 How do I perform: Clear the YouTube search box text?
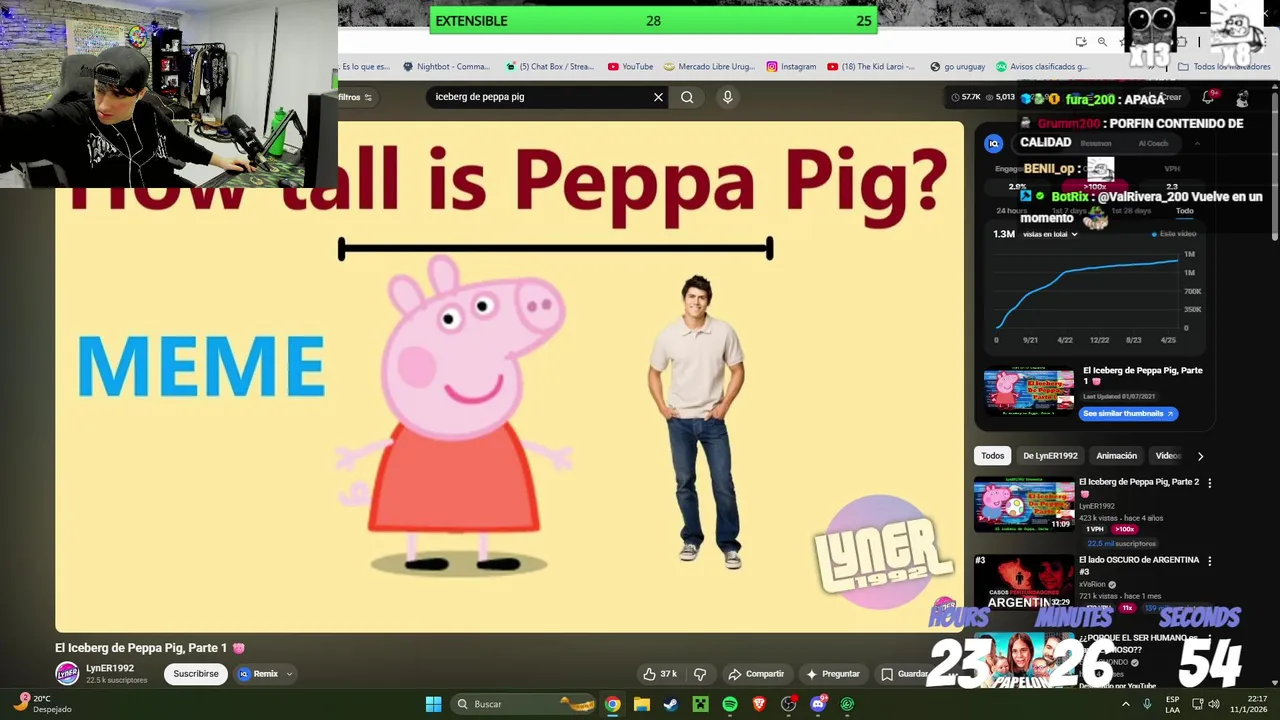[658, 97]
